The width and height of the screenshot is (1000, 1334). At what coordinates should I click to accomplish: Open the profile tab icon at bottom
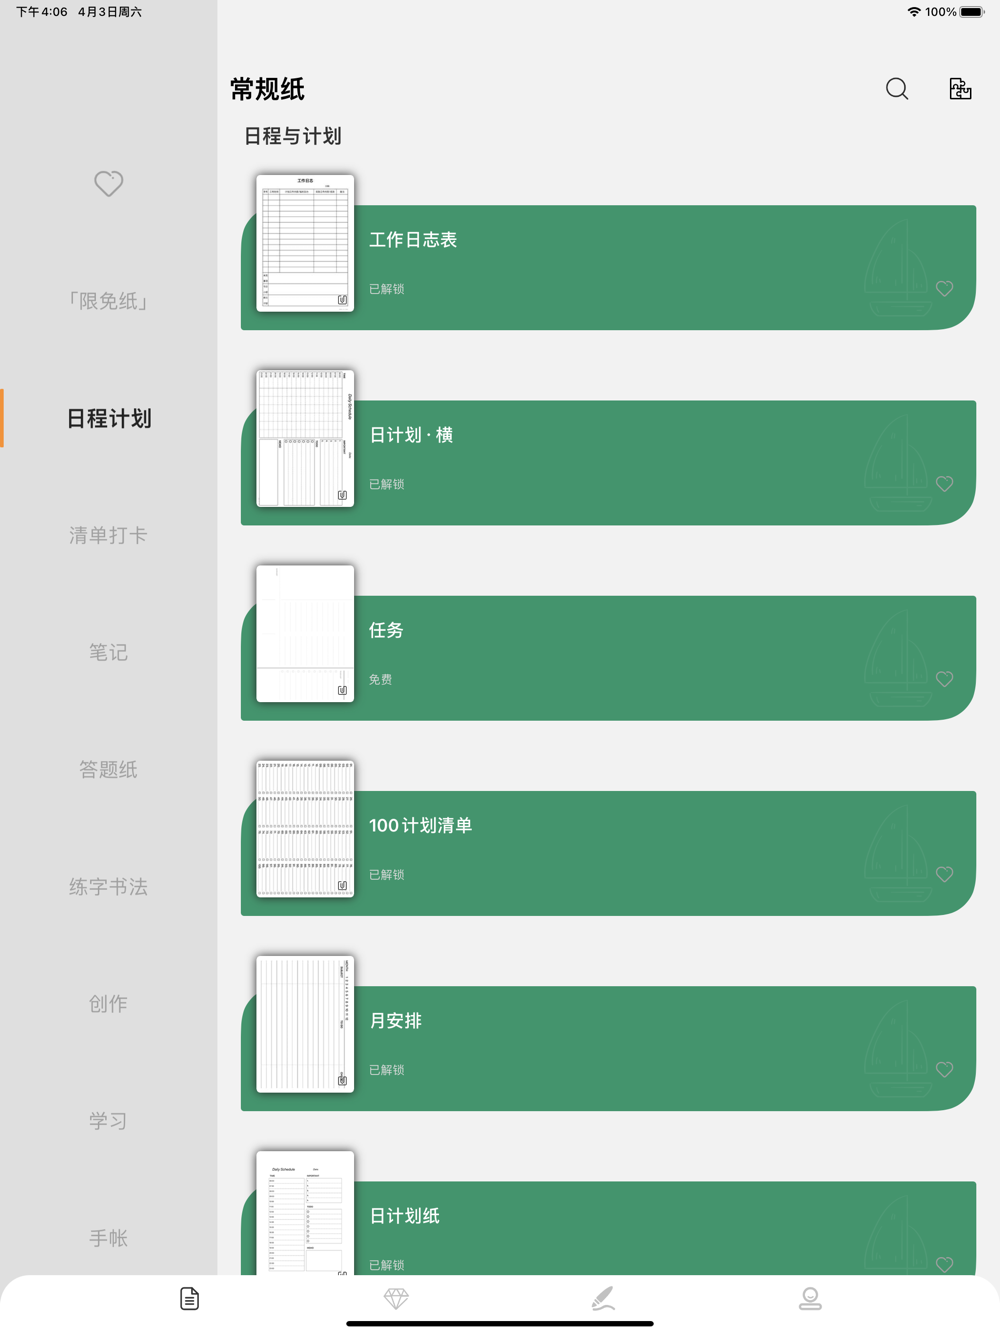(810, 1298)
